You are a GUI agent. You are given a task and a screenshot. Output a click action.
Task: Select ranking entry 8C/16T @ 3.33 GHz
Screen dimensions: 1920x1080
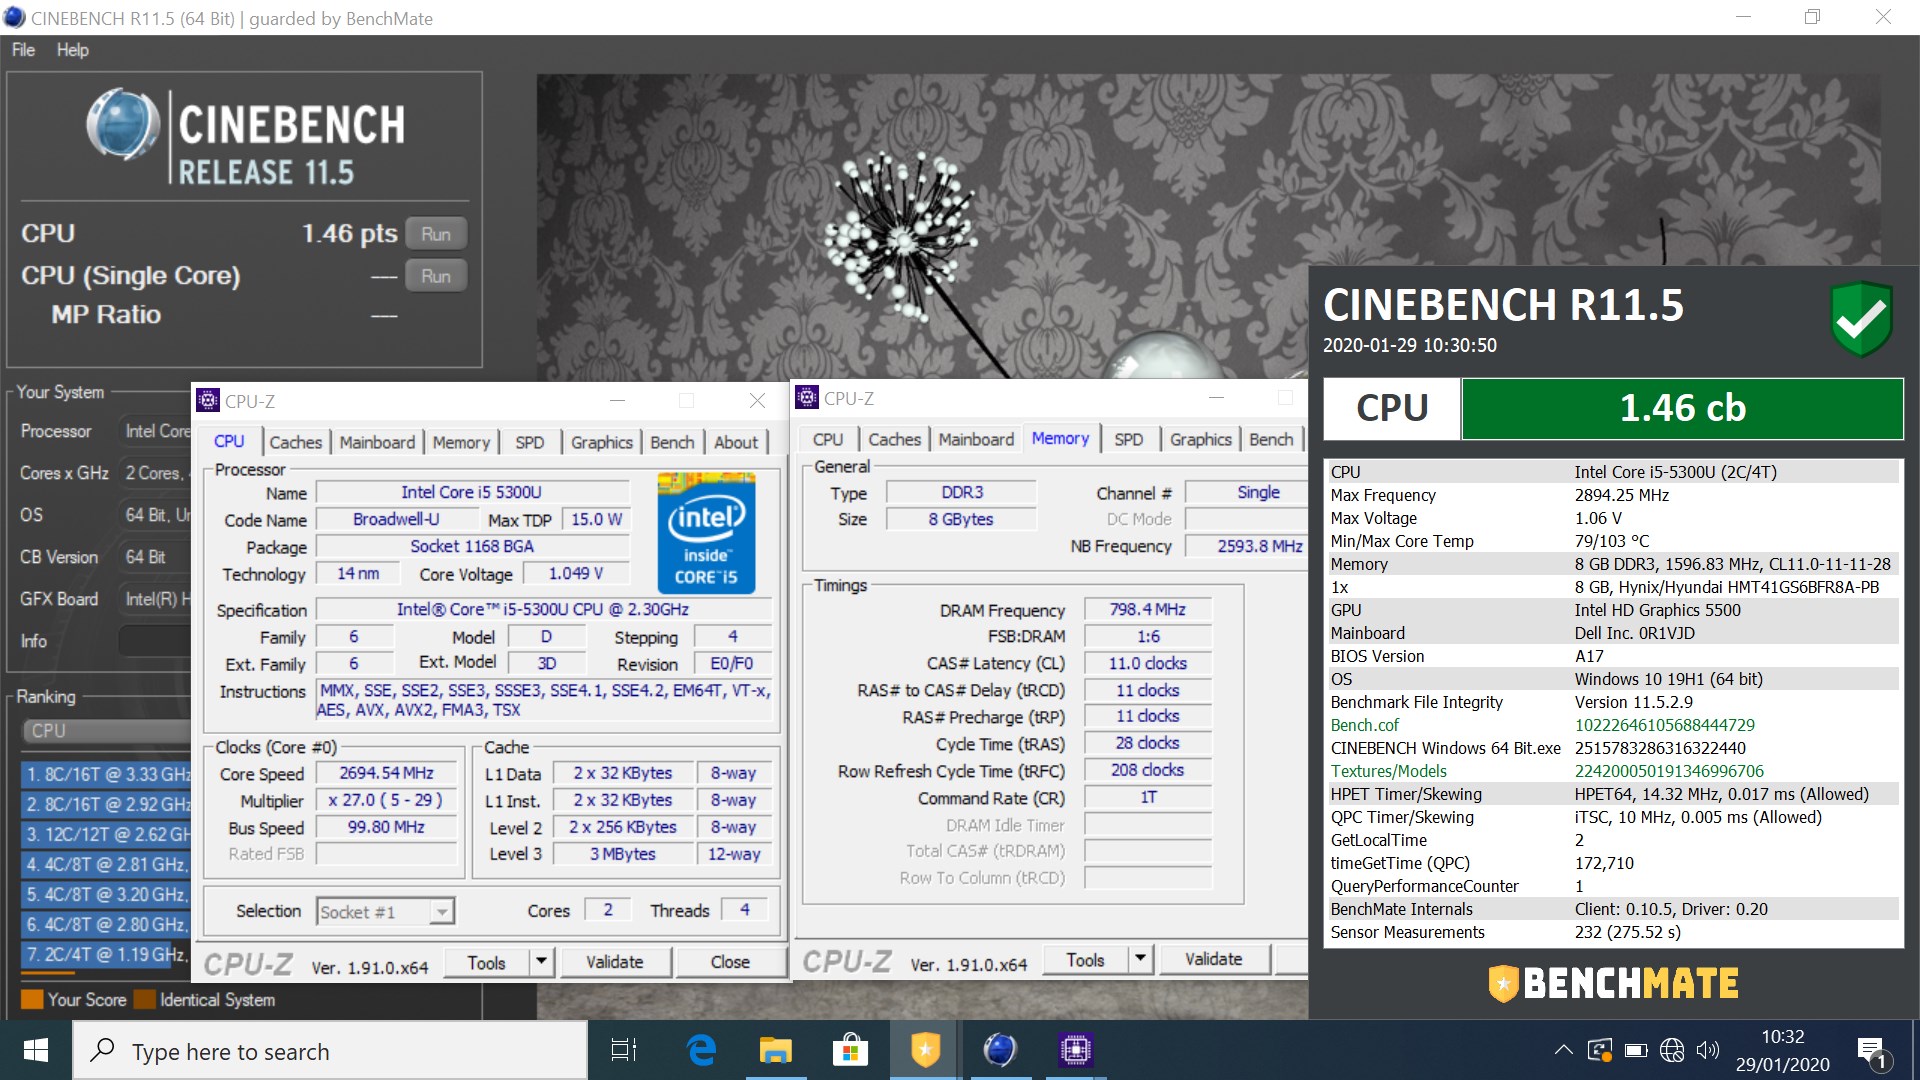pos(106,774)
